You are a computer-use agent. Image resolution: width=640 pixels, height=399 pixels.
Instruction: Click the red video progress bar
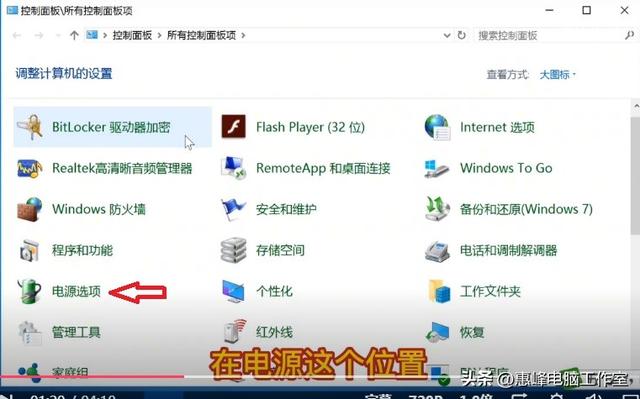point(92,376)
